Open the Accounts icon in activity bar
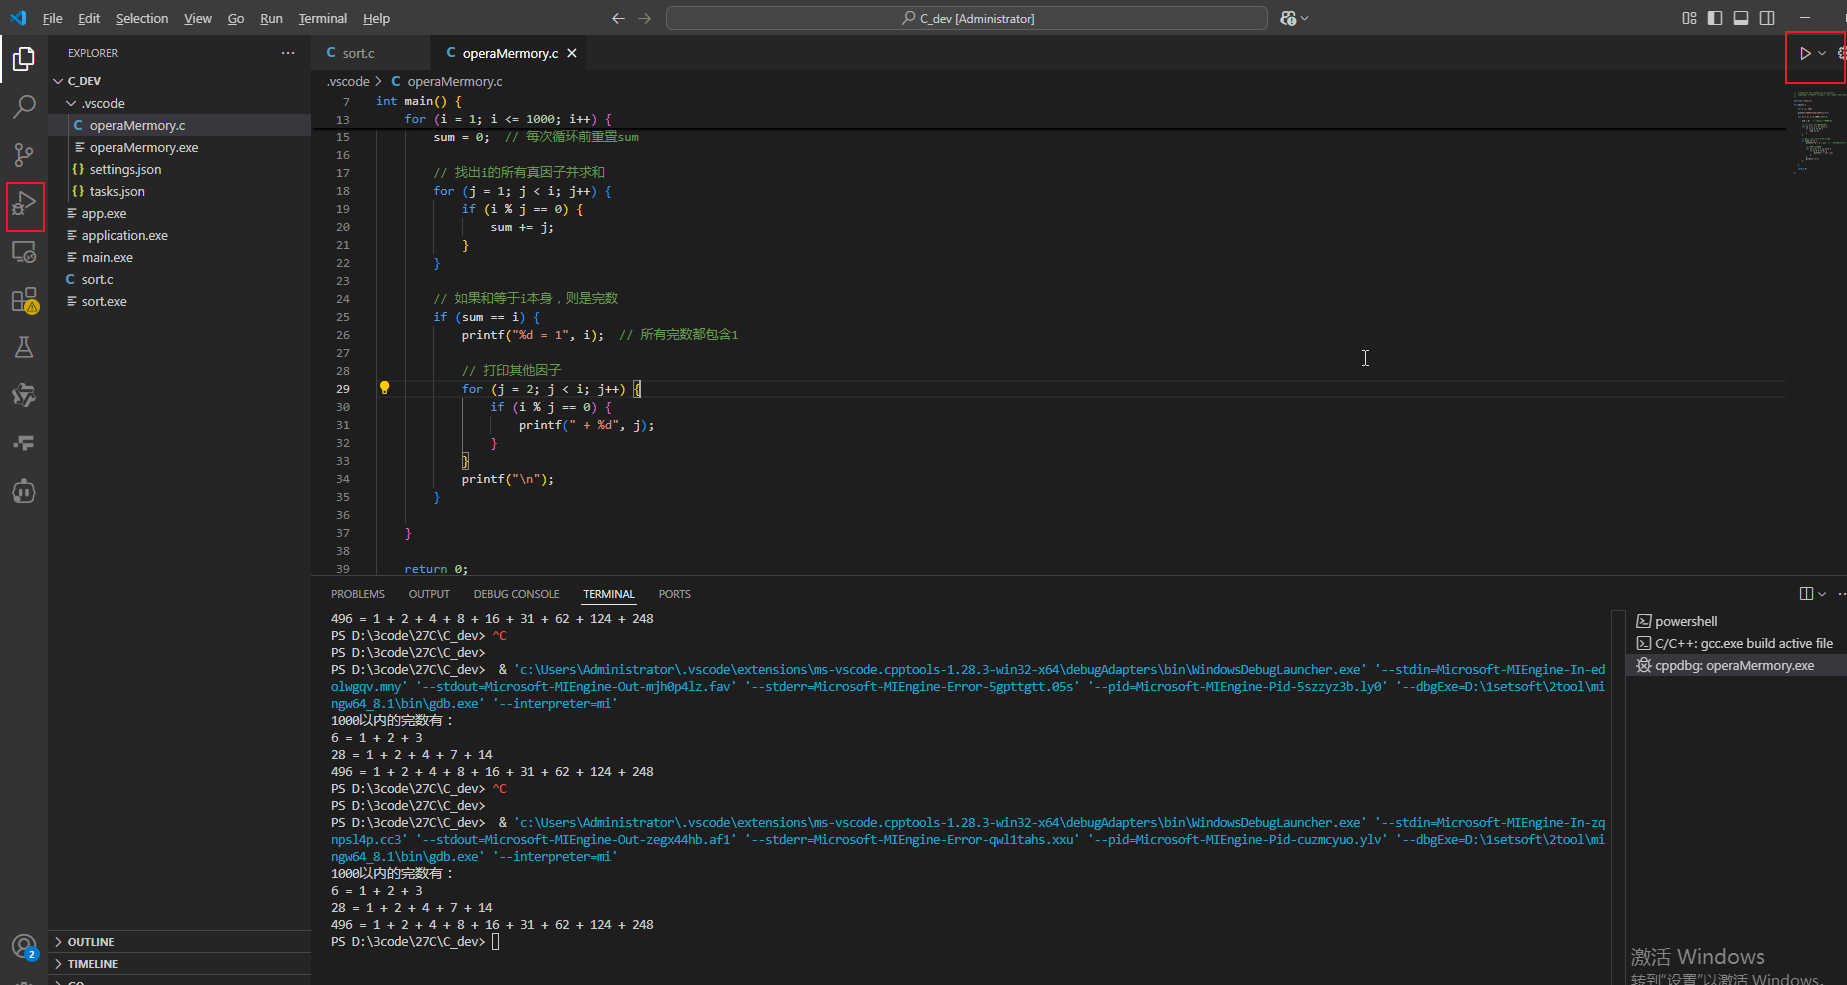 click(x=24, y=946)
